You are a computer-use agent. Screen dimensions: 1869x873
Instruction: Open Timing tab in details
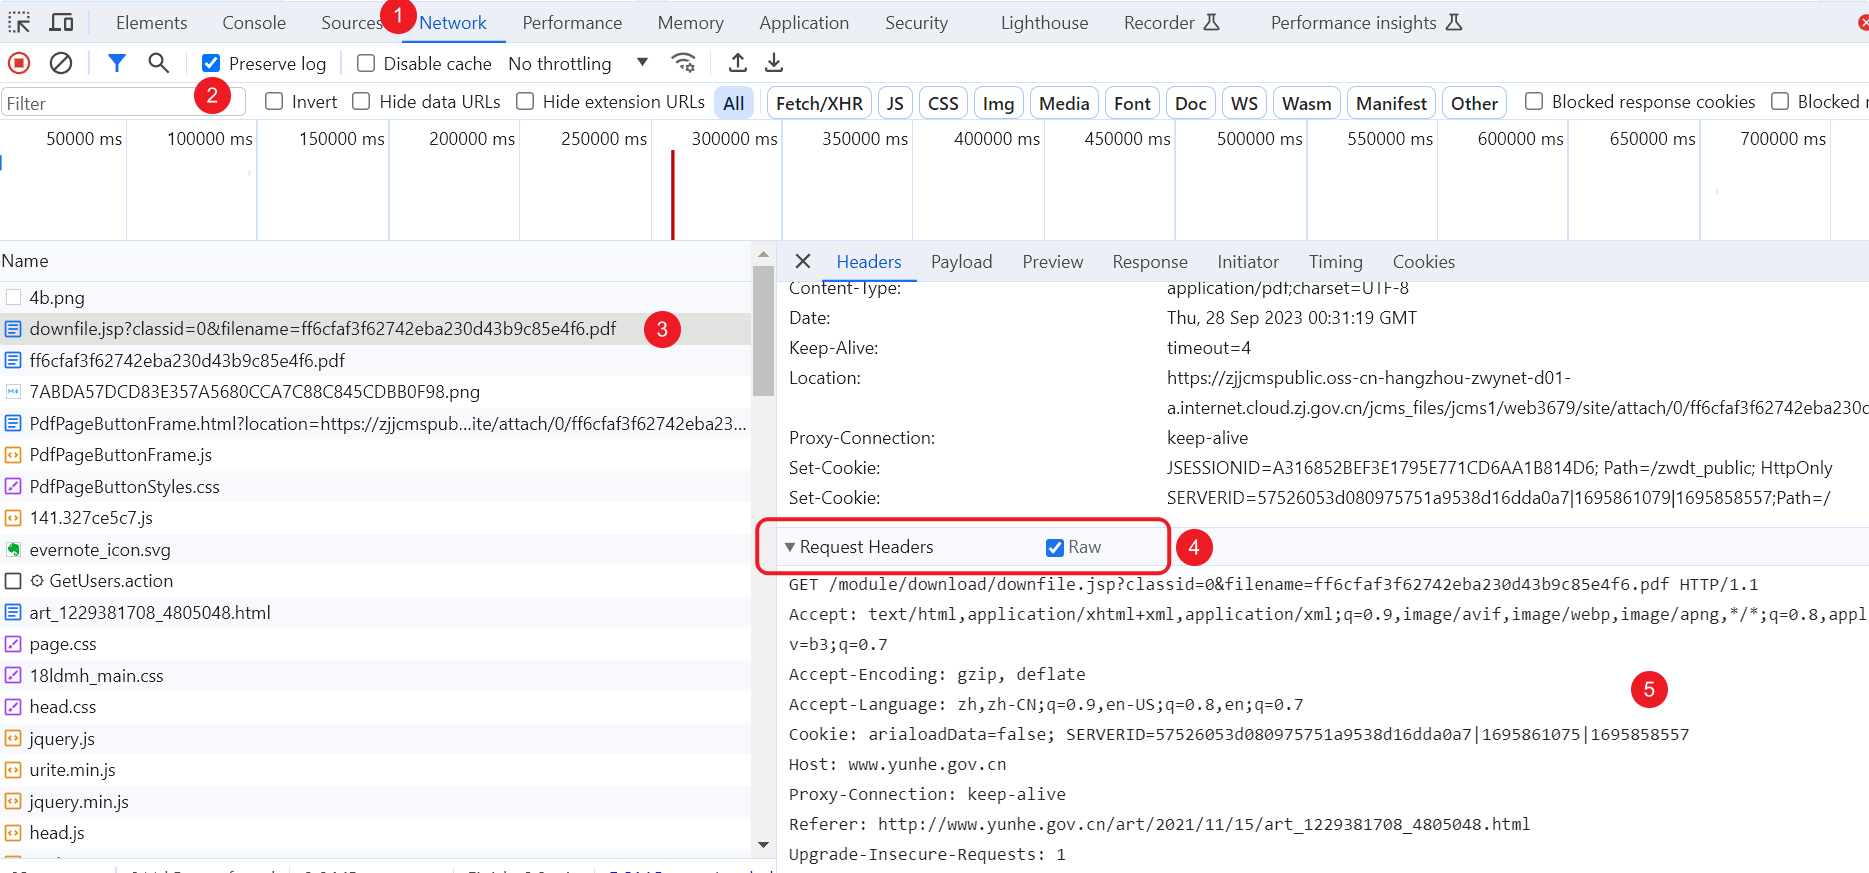tap(1335, 261)
